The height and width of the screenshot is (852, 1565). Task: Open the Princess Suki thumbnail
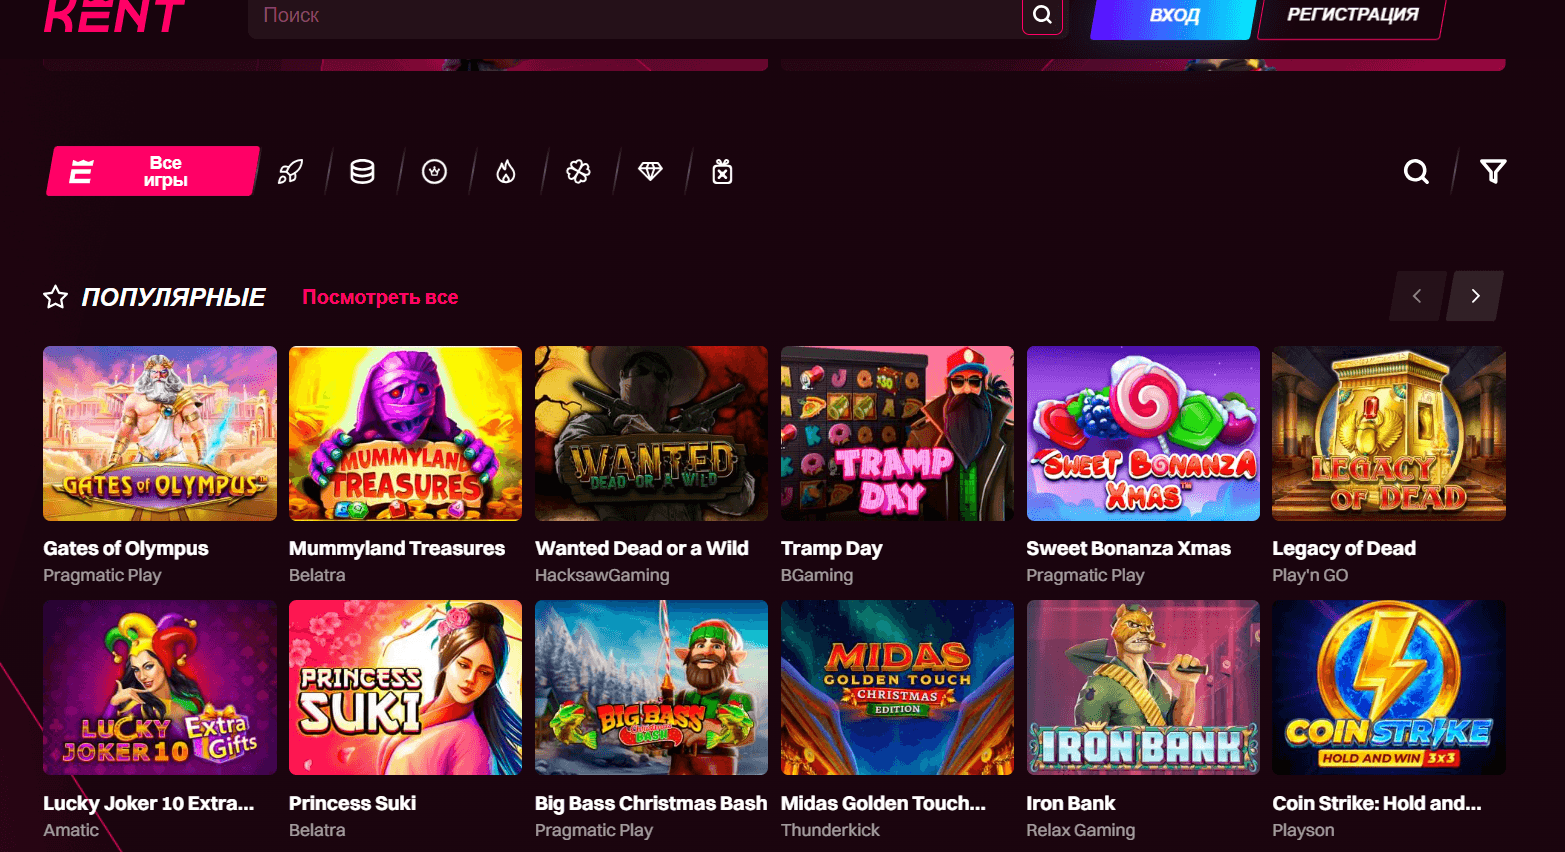(405, 688)
